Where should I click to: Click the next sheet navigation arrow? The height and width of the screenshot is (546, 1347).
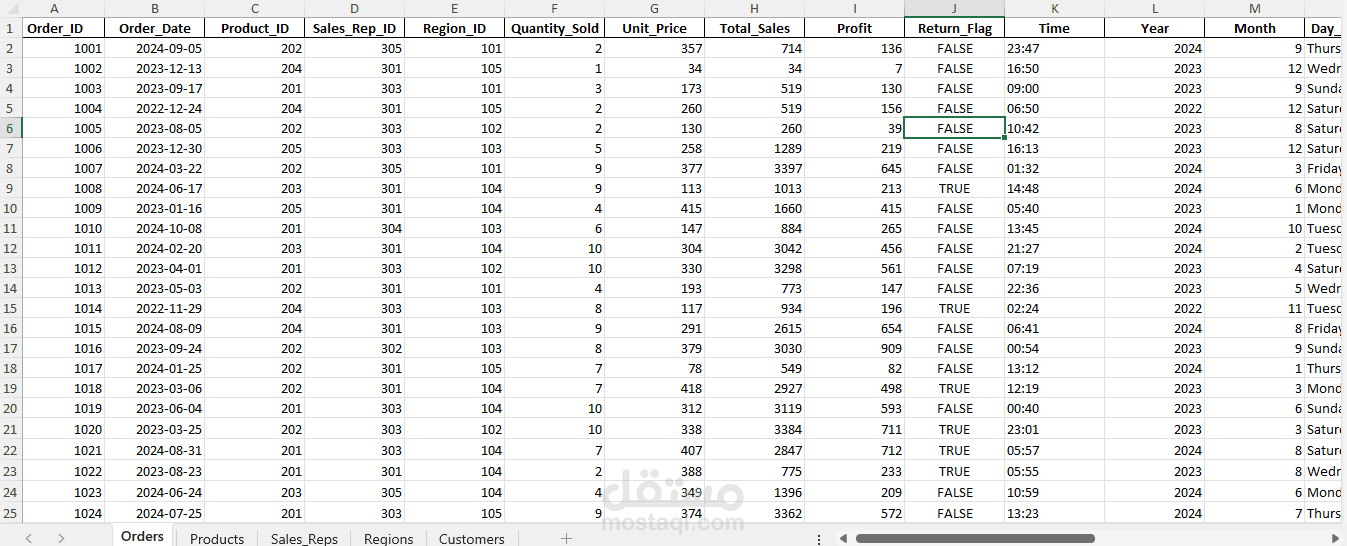[61, 538]
